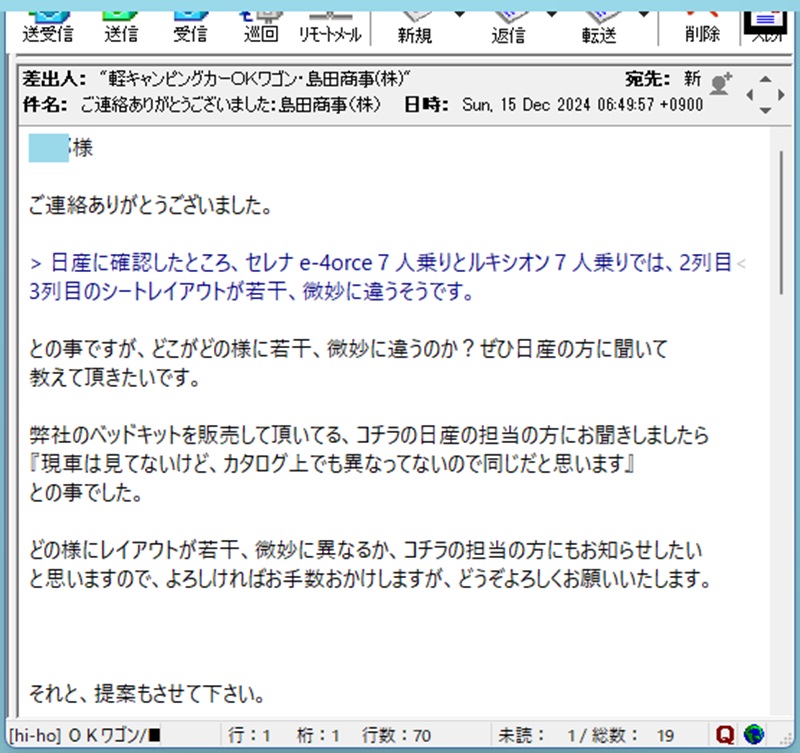Click the 受信 receive toolbar button
The height and width of the screenshot is (753, 800).
[x=190, y=29]
